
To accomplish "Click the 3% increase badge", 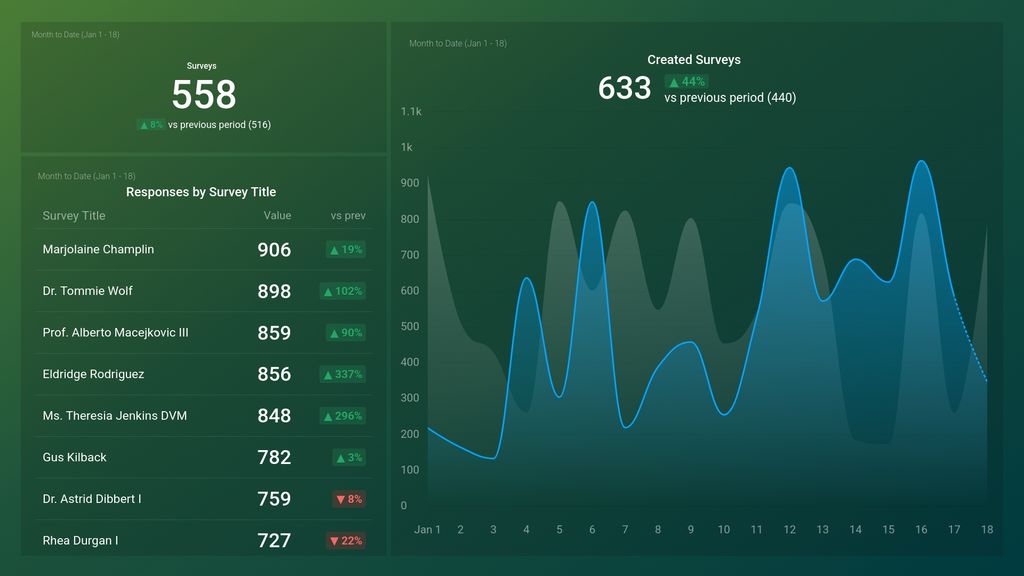I will 349,457.
